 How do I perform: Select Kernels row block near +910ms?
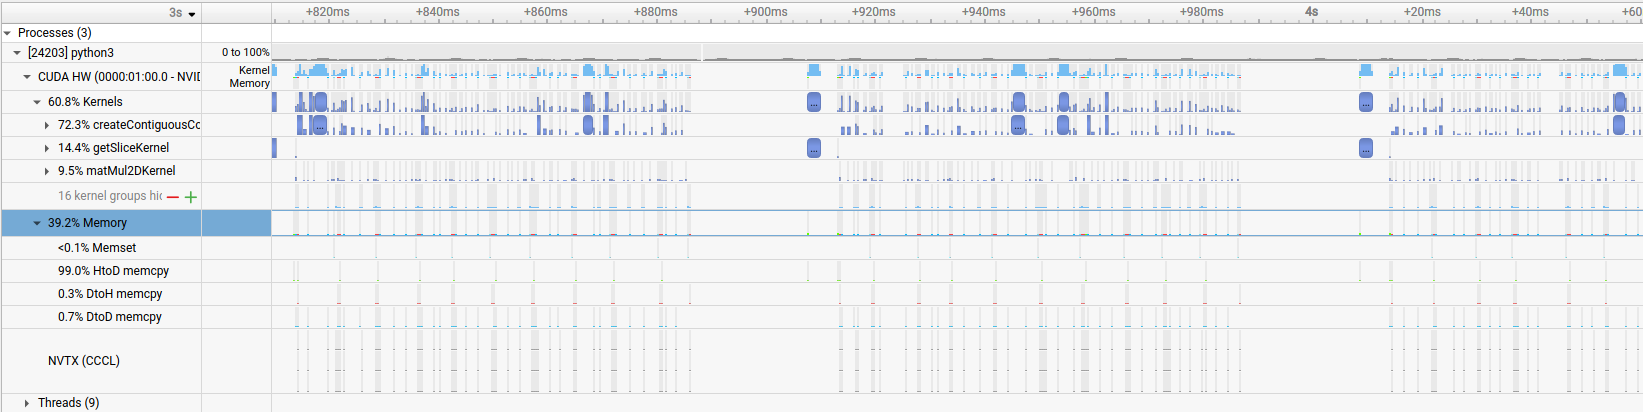click(814, 102)
